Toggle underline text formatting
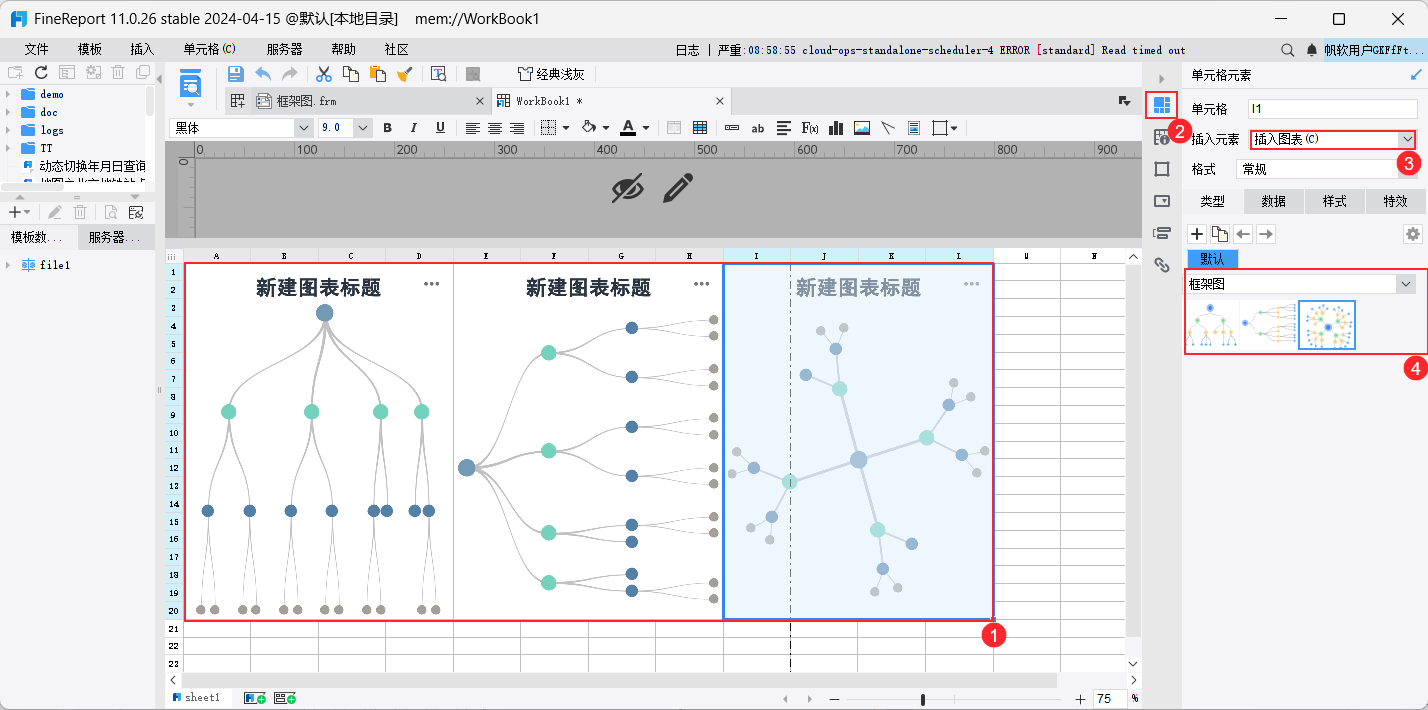The width and height of the screenshot is (1428, 710). click(x=440, y=128)
